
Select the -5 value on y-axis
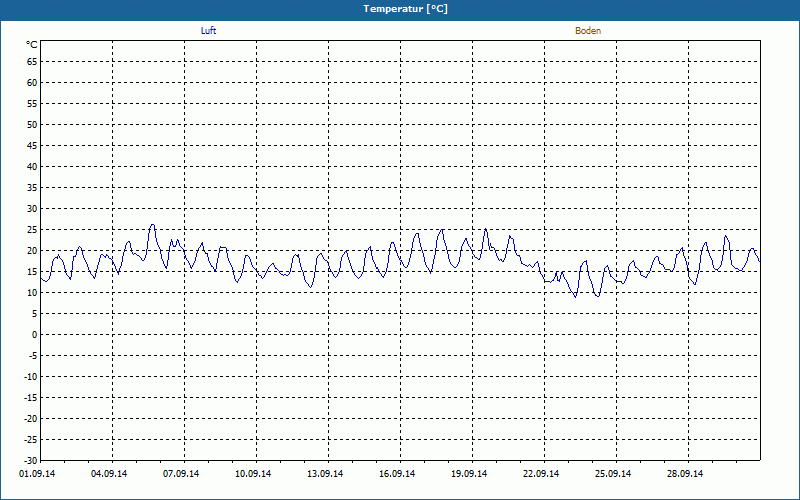point(33,356)
